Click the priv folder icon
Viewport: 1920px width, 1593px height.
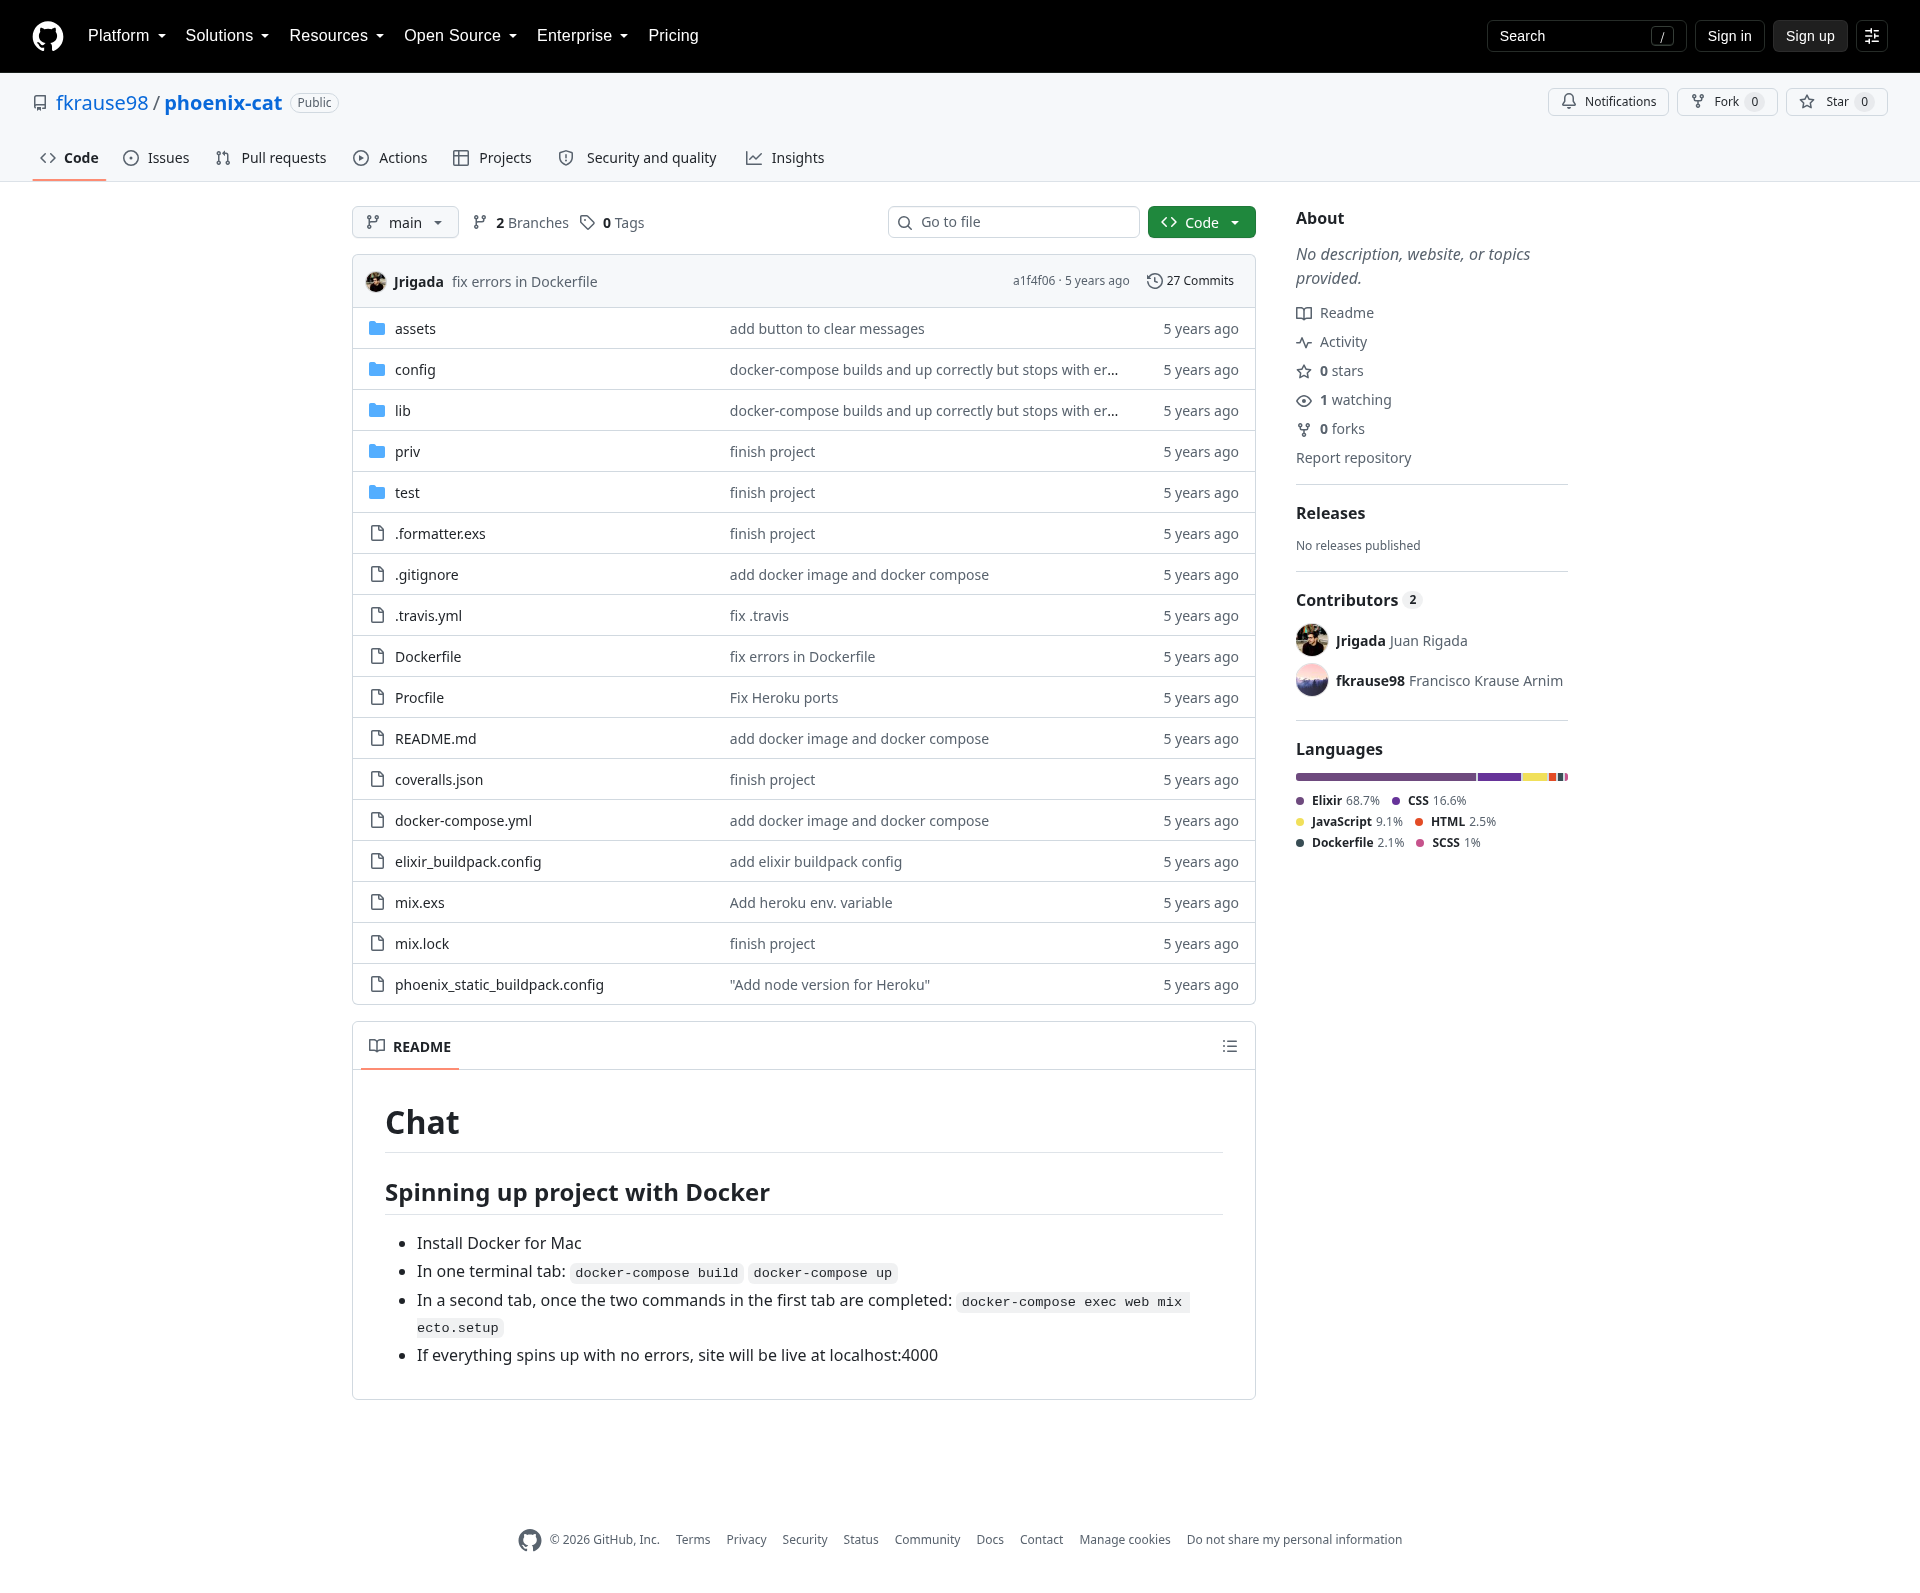[x=377, y=451]
